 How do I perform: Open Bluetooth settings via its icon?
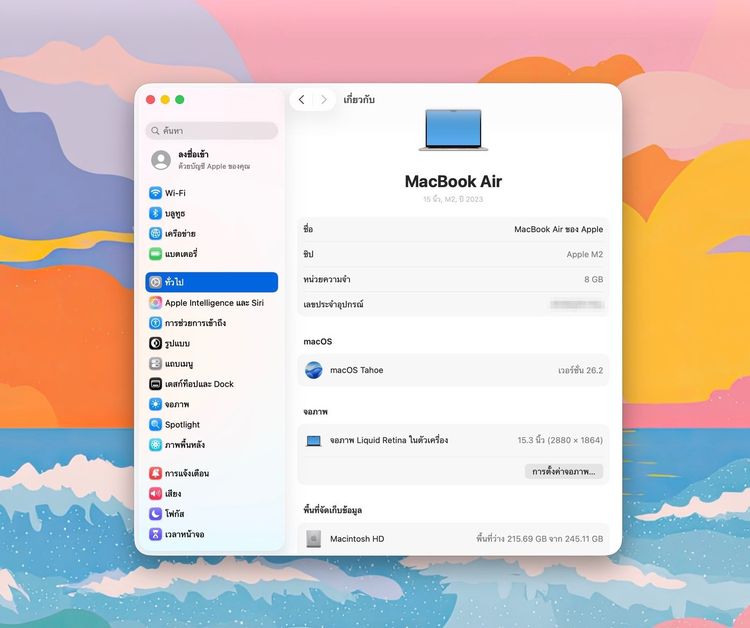[x=156, y=213]
